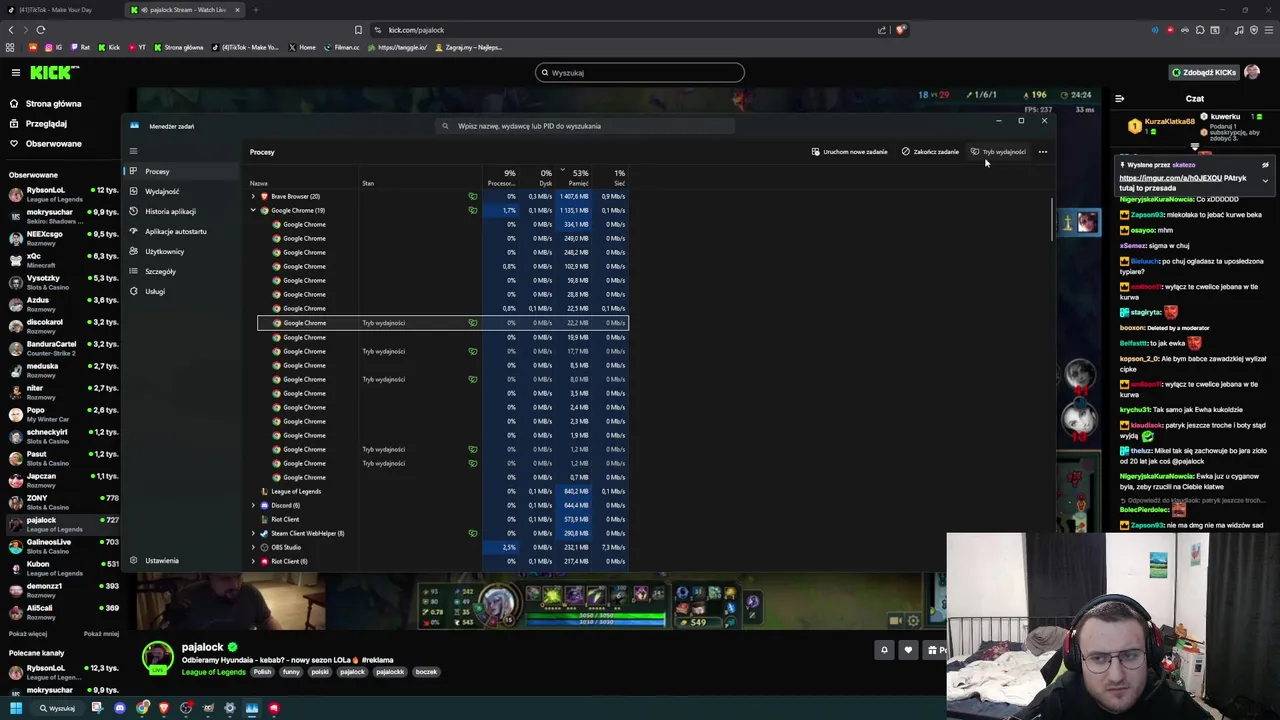Click the Windows taskbar Wyszukaj search box
Image resolution: width=1280 pixels, height=720 pixels.
57,708
